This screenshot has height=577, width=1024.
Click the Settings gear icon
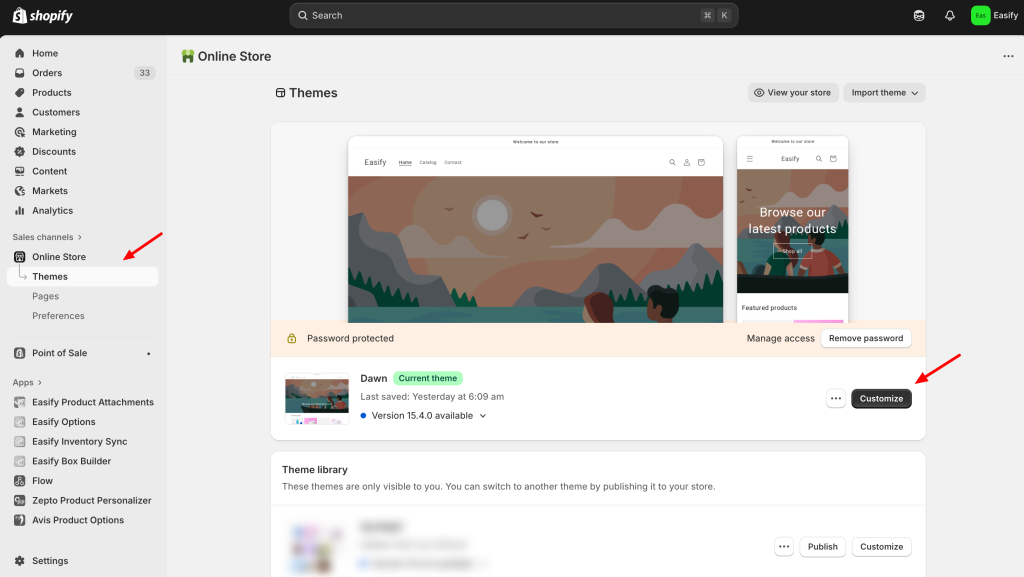tap(20, 561)
